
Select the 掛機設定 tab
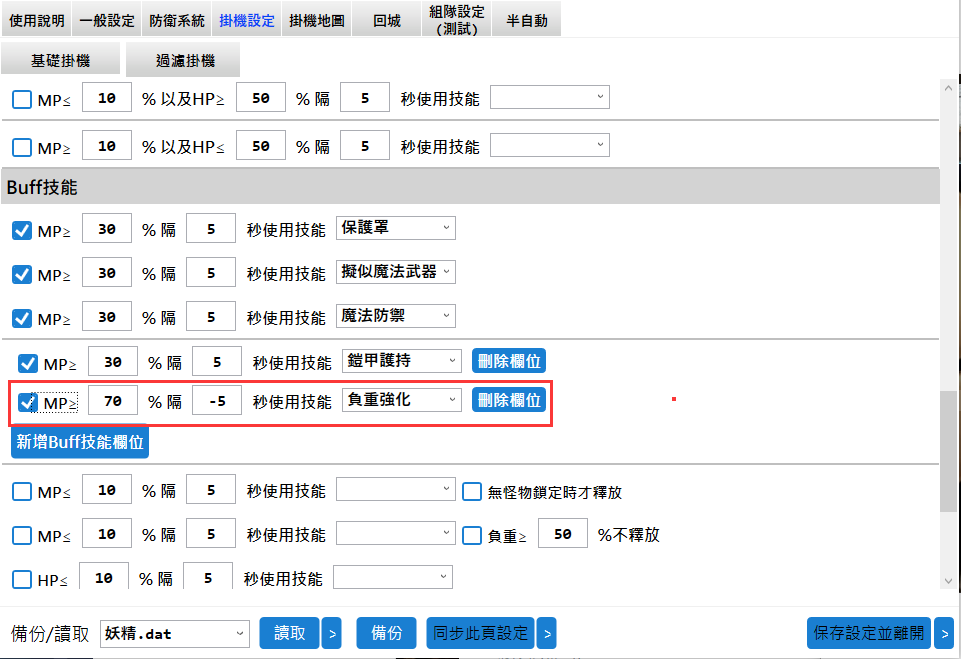coord(246,21)
